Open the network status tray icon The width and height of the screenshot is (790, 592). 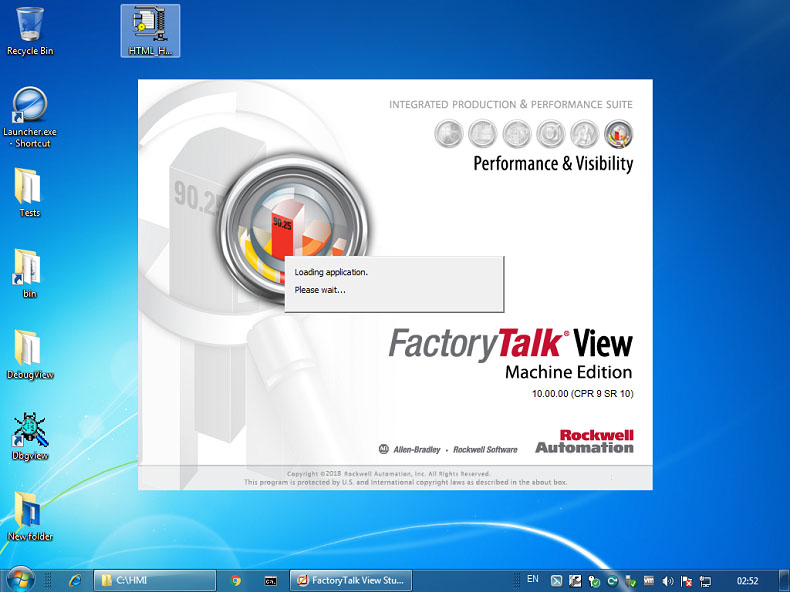(705, 581)
